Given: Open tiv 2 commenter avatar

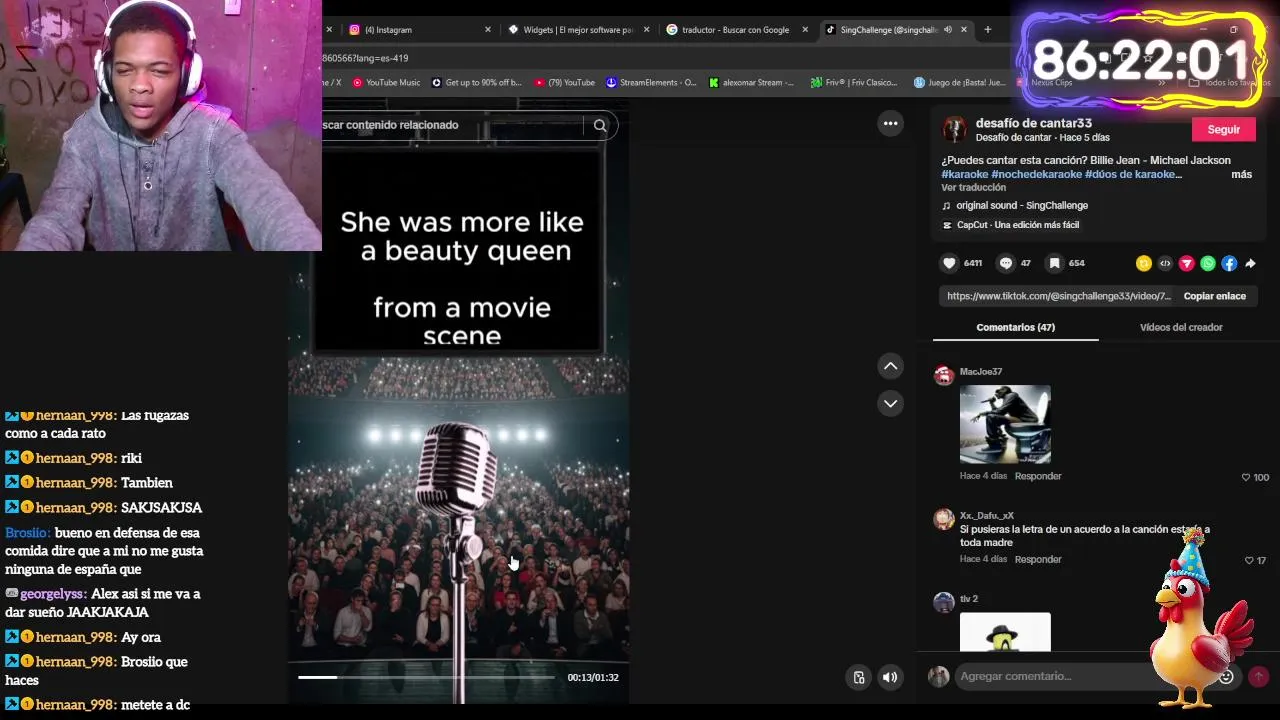Looking at the screenshot, I should tap(943, 602).
